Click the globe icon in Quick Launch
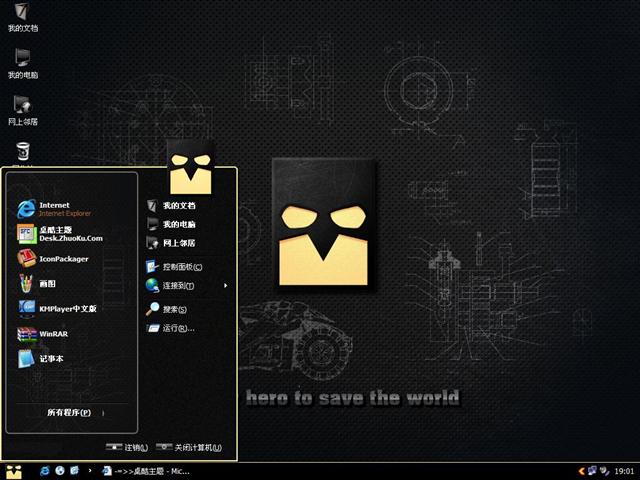640x480 pixels. click(60, 471)
